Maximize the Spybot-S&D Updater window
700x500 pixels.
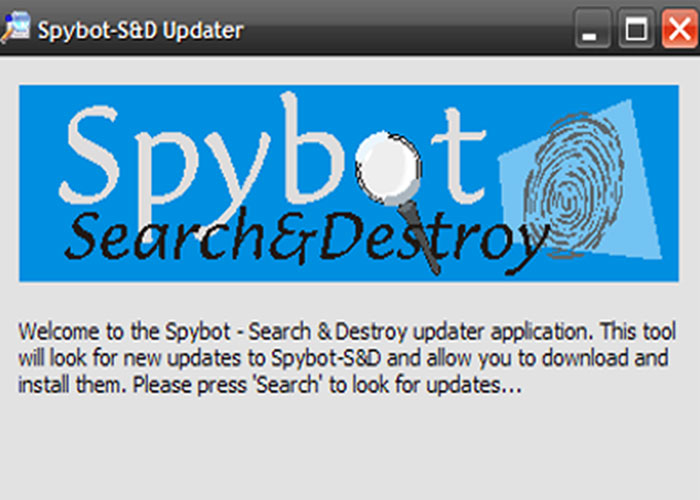click(x=634, y=31)
